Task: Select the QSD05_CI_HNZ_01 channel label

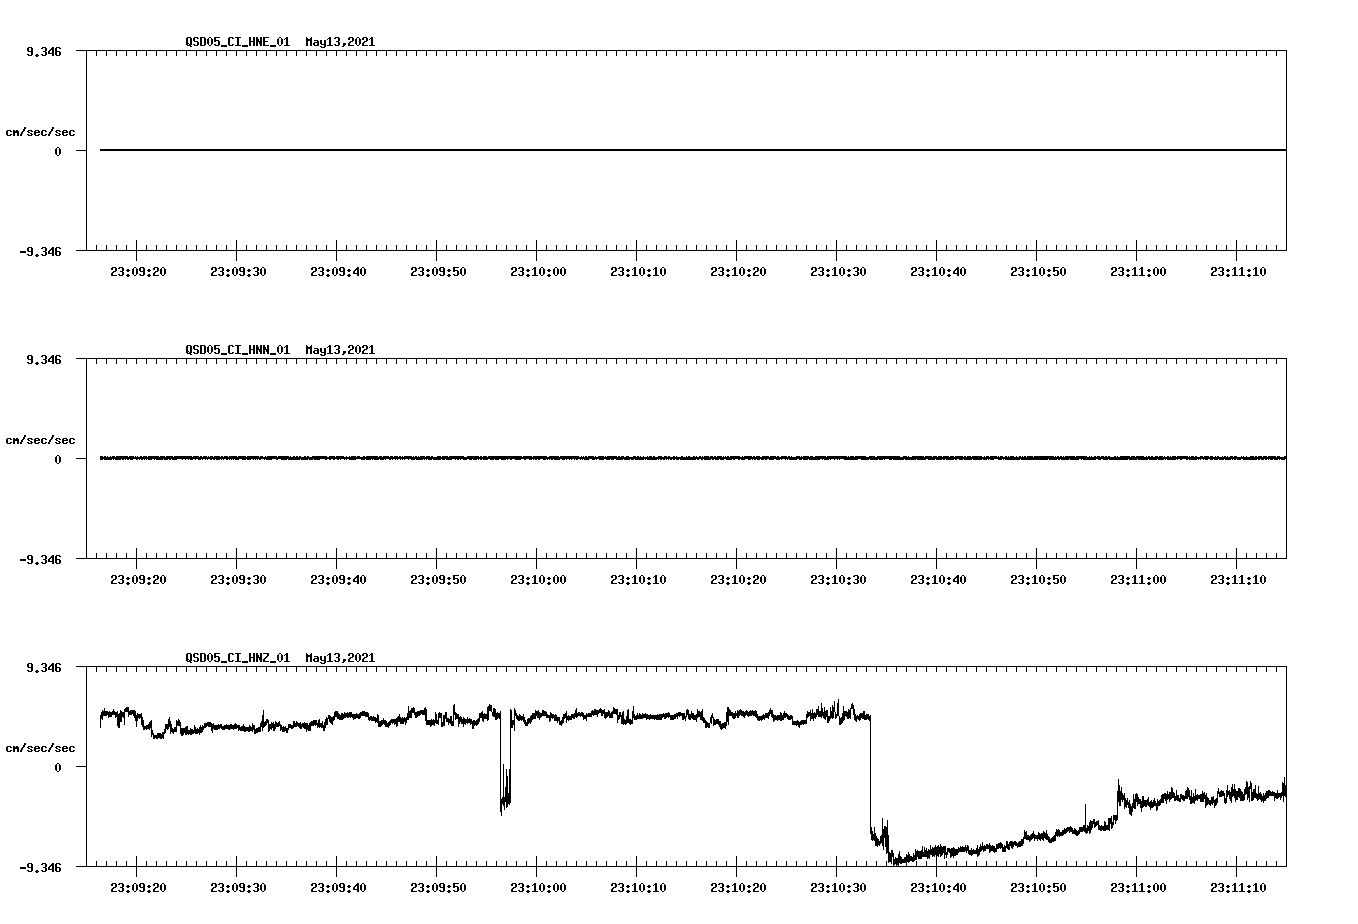Action: (x=234, y=658)
